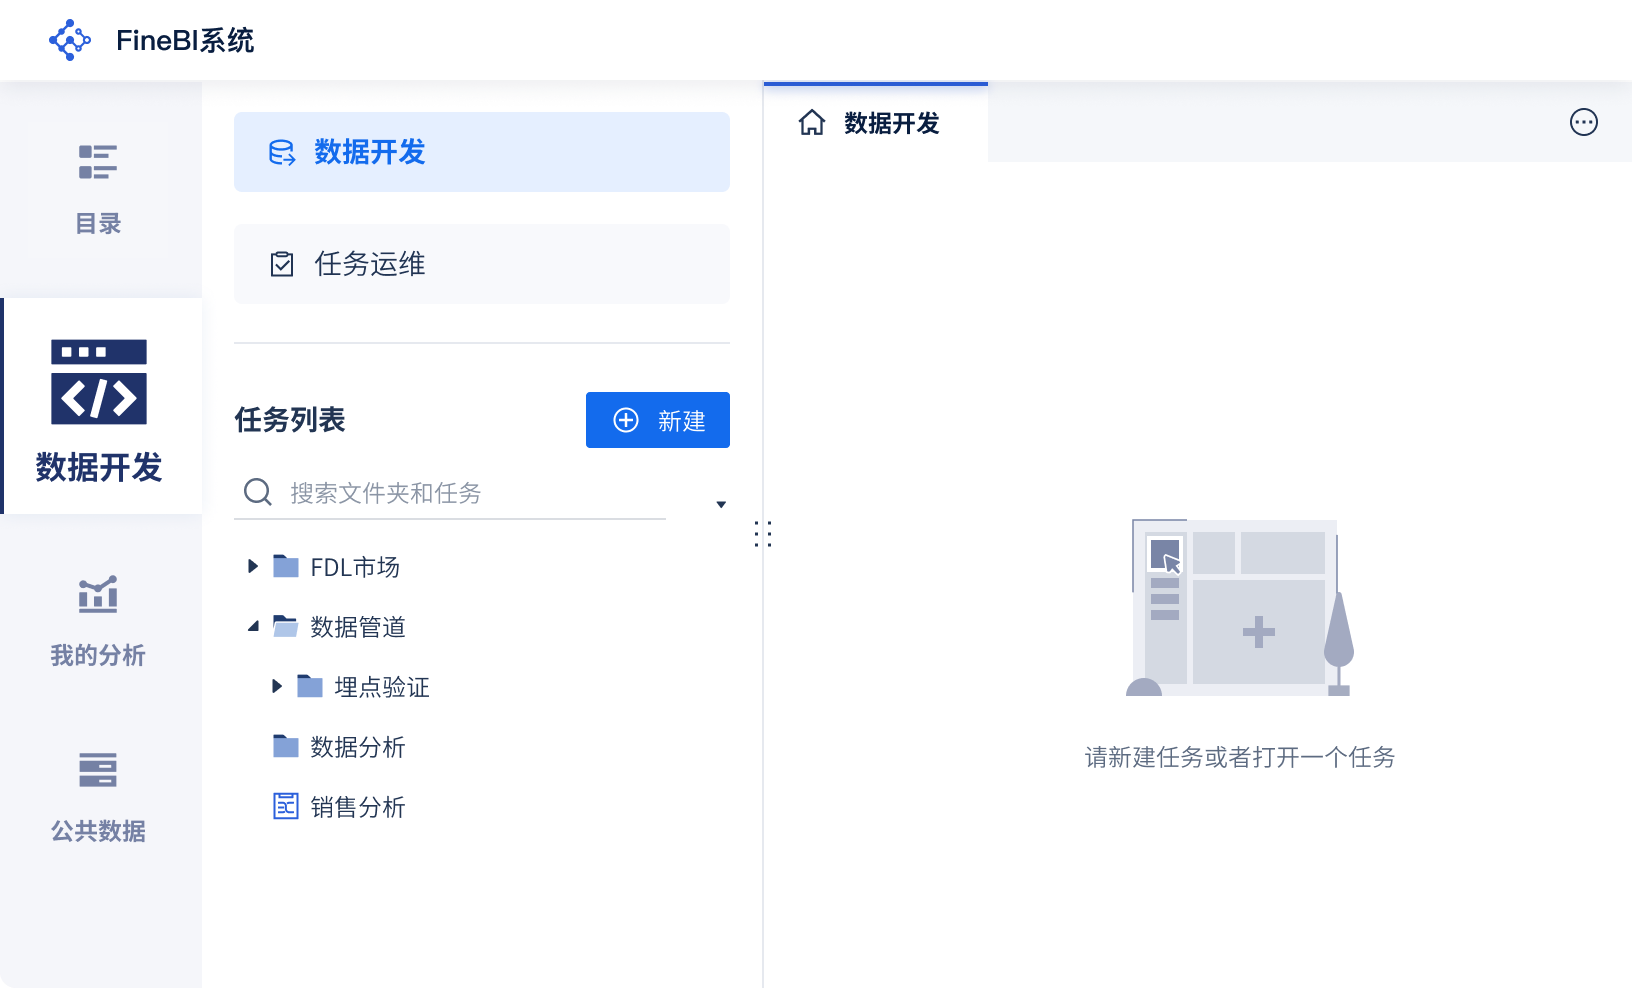Viewport: 1632px width, 988px height.
Task: Open the 目录 directory sidebar icon
Action: point(98,162)
